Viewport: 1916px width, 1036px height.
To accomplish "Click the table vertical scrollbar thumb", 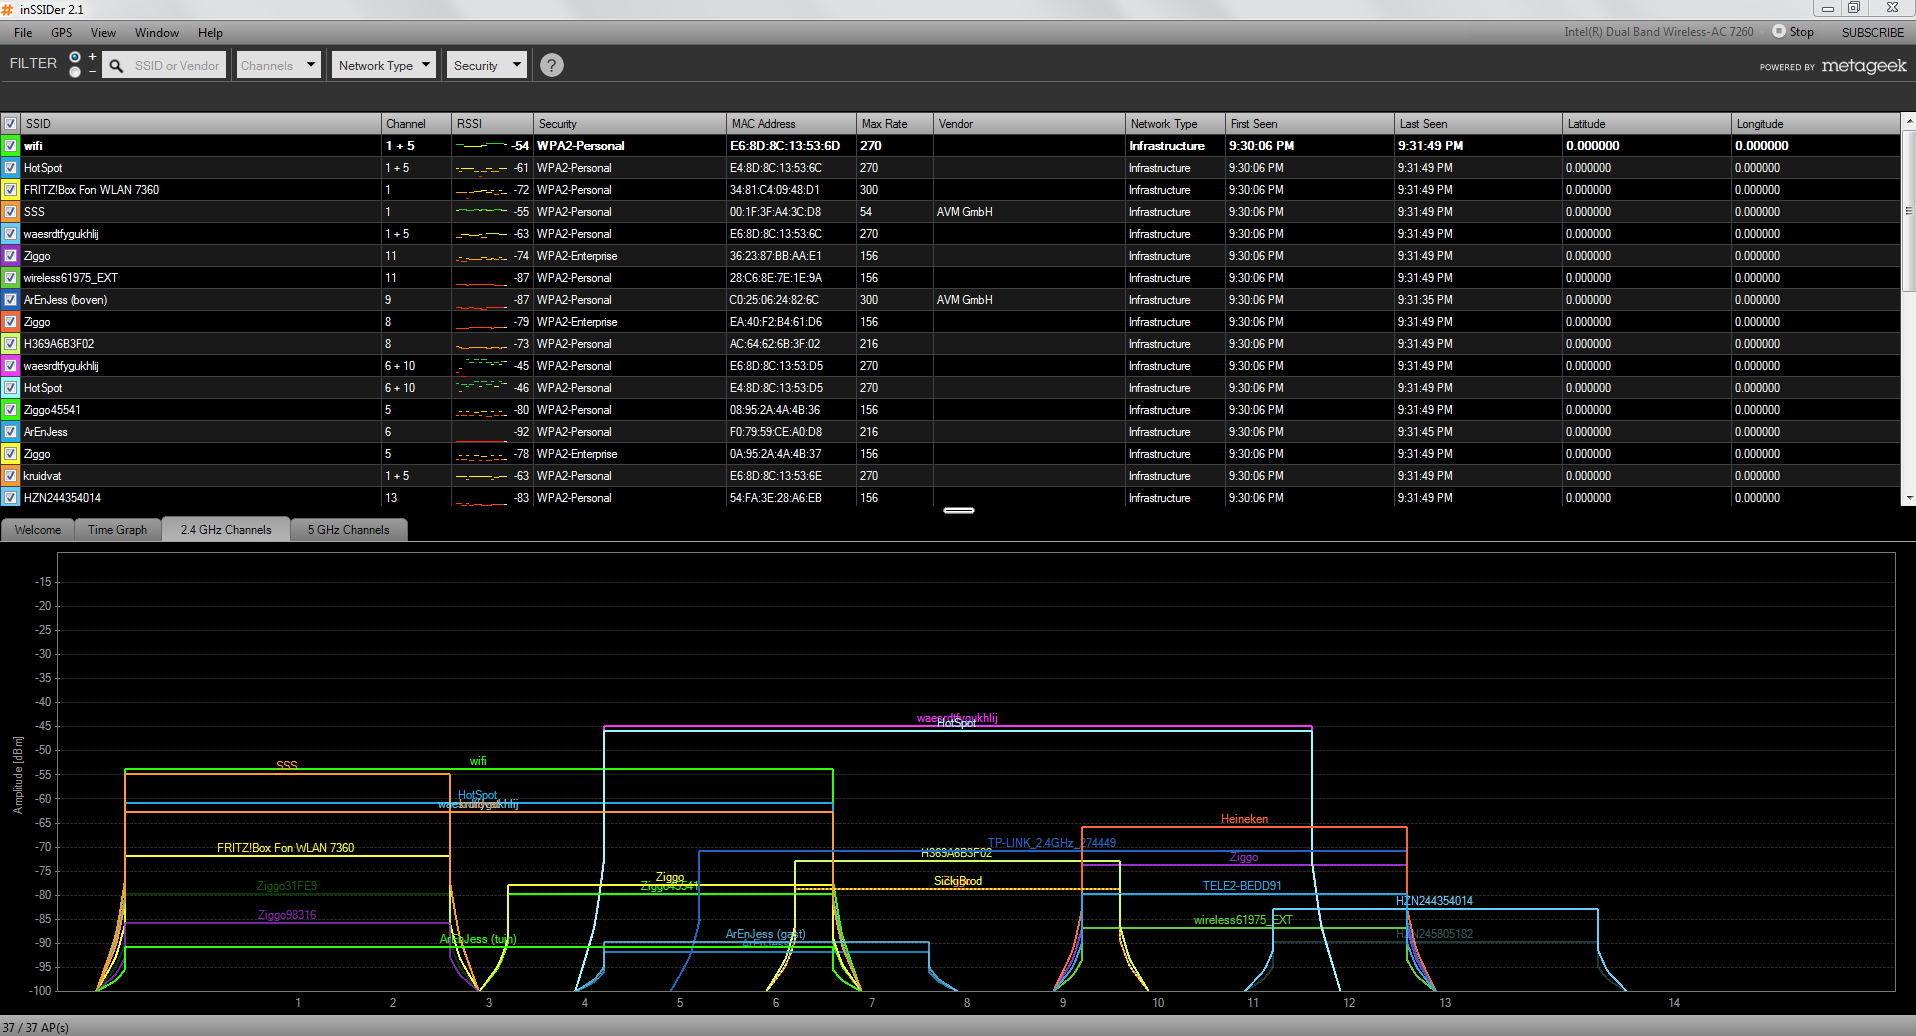I will (x=1908, y=212).
